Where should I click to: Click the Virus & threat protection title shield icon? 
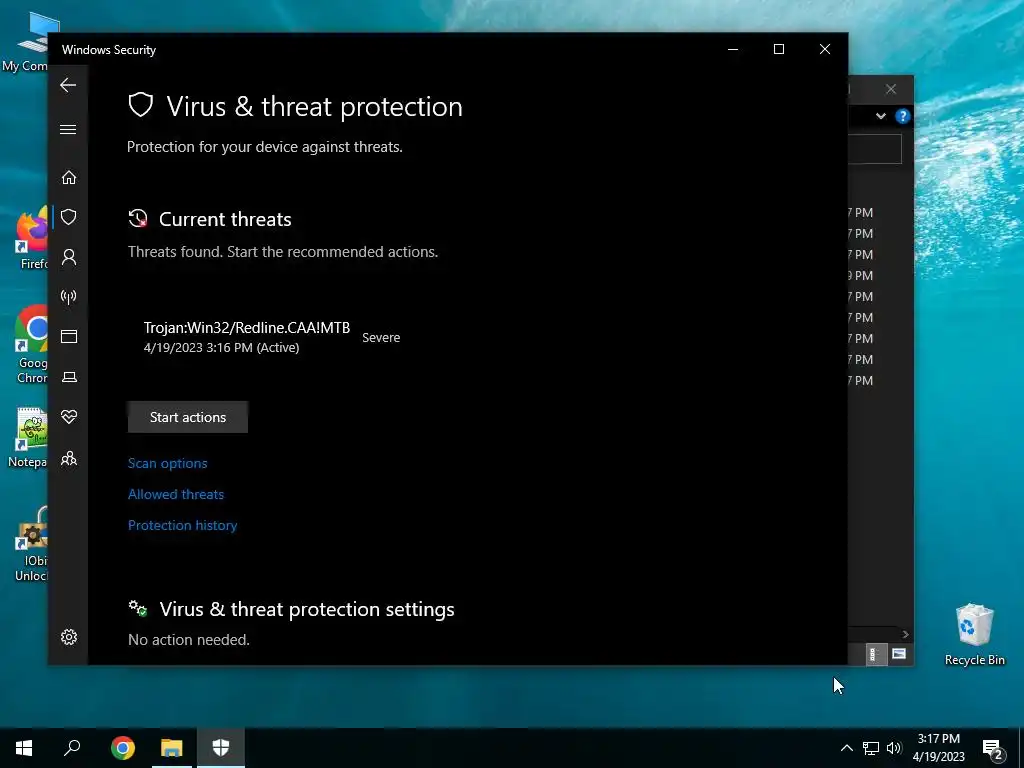coord(140,105)
